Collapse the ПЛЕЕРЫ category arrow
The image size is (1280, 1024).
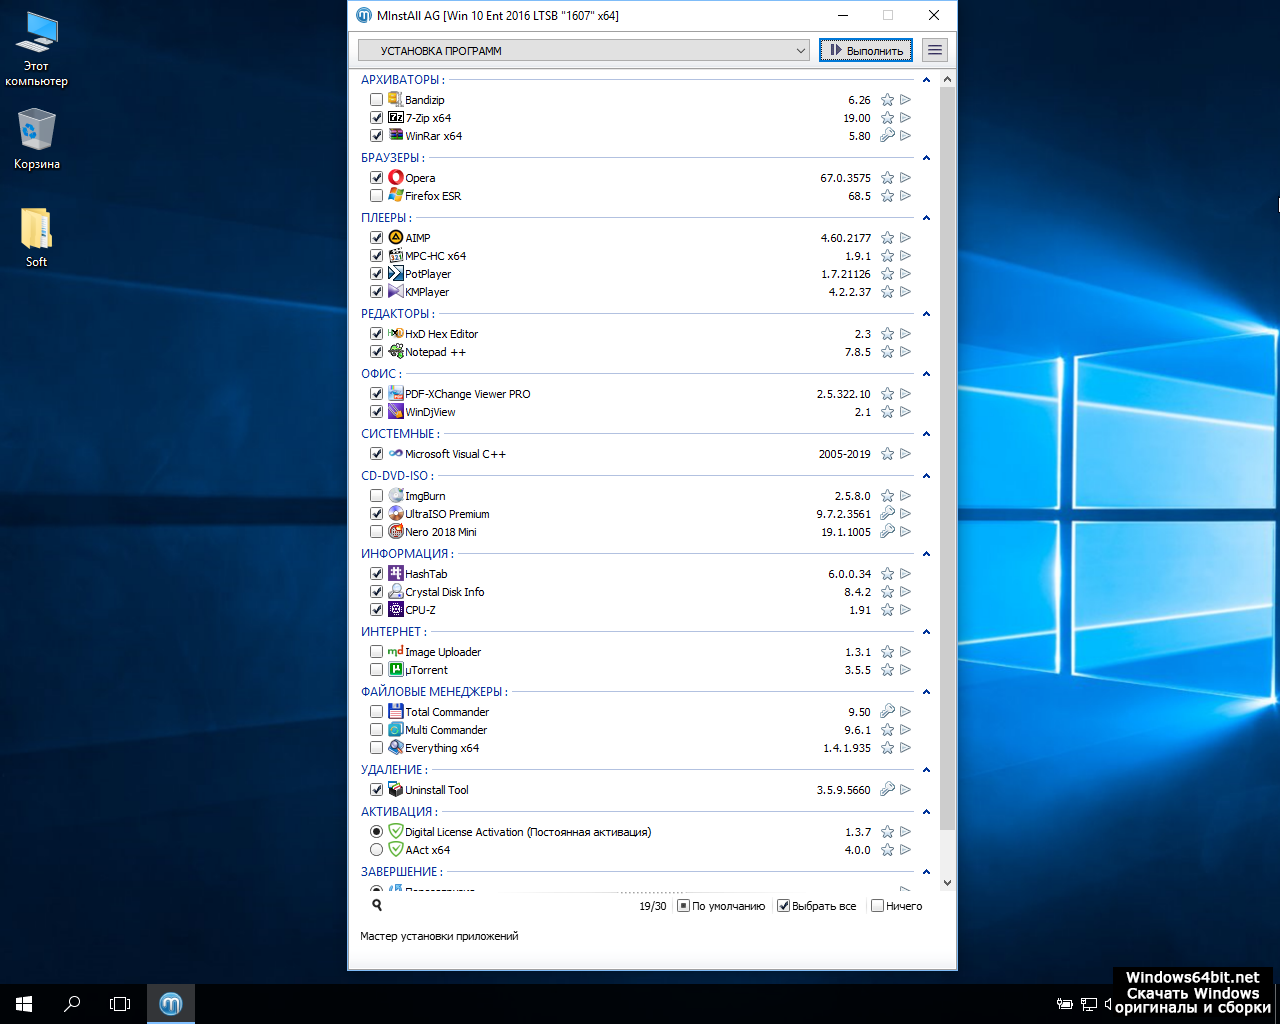click(x=926, y=218)
